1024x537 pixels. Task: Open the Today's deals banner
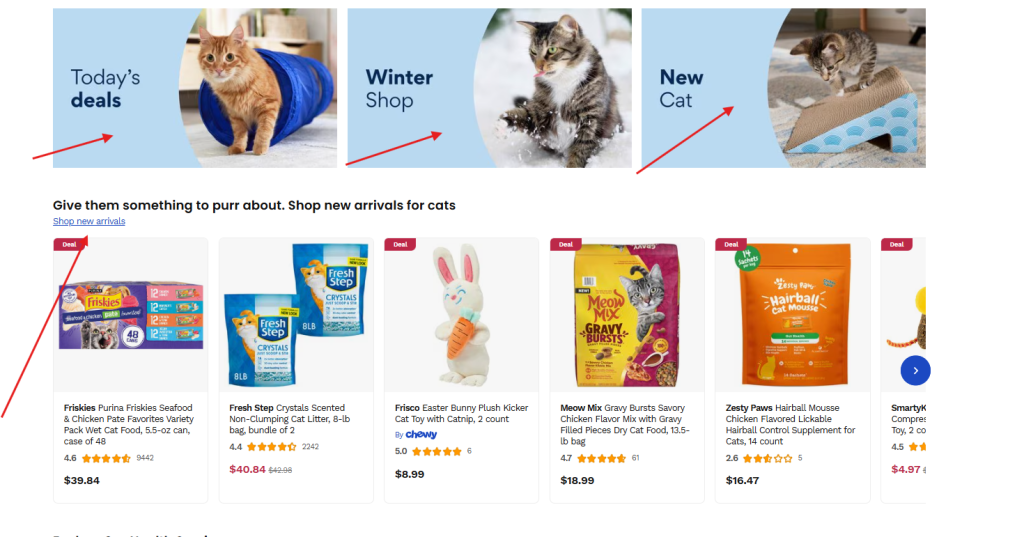(x=195, y=88)
